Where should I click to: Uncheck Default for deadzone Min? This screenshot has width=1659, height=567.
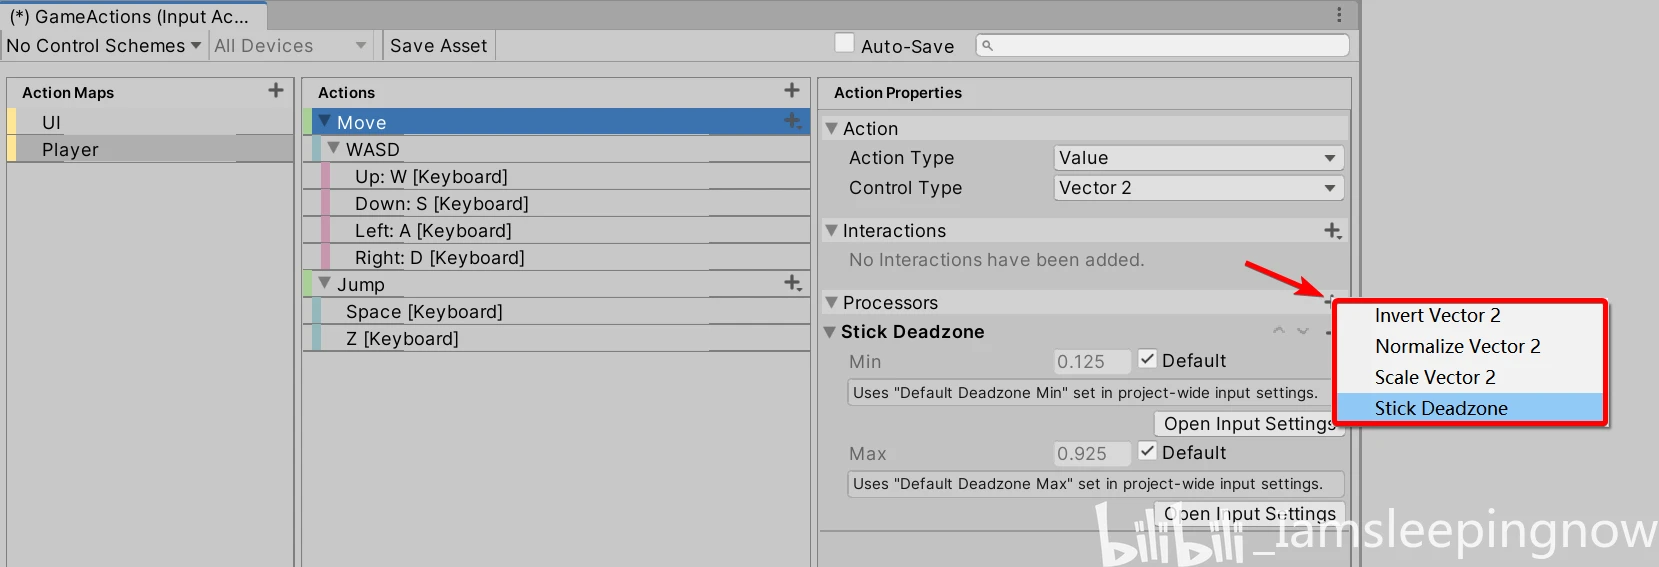1148,360
